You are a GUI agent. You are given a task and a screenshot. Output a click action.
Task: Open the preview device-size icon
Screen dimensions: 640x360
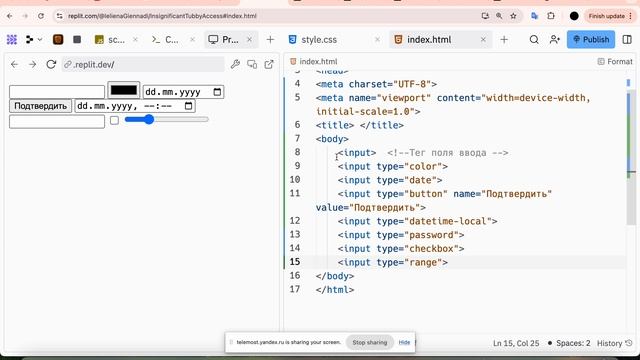[252, 64]
